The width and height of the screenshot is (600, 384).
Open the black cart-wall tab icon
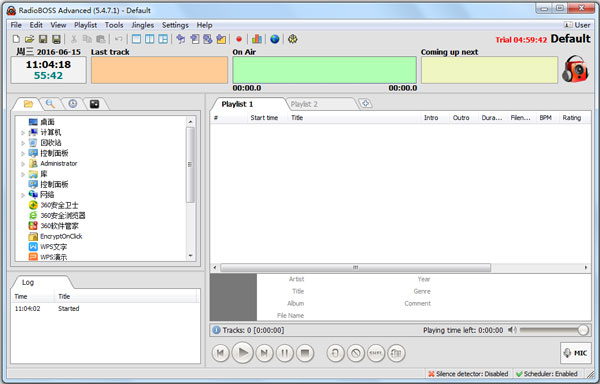pyautogui.click(x=95, y=104)
